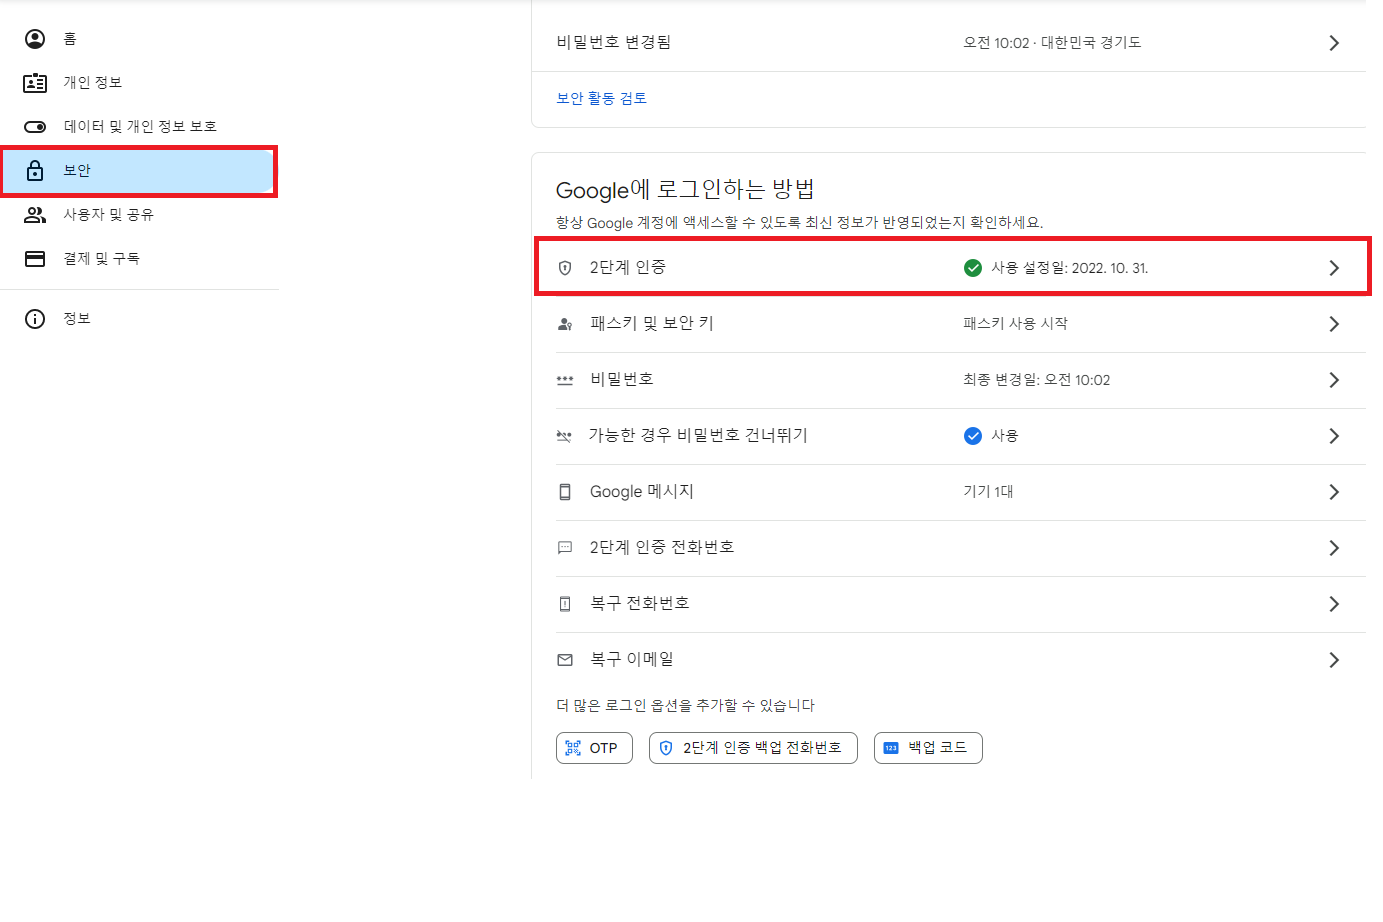Viewport: 1383px width, 922px height.
Task: Click the blue check next to 사용
Action: (x=972, y=436)
